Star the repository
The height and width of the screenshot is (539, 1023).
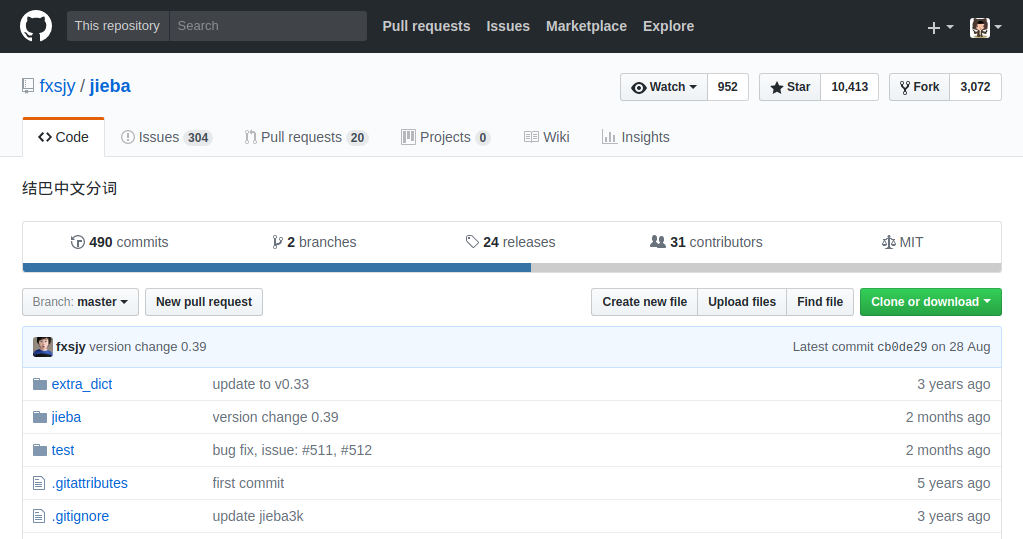click(790, 87)
